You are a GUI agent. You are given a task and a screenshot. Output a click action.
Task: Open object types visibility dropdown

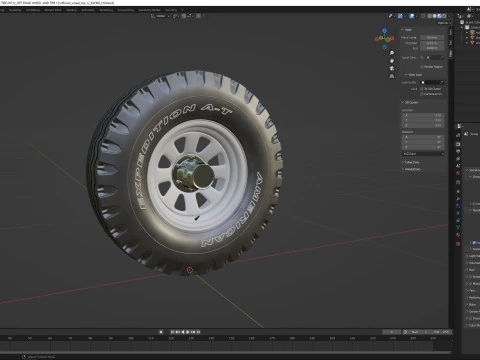[x=392, y=16]
